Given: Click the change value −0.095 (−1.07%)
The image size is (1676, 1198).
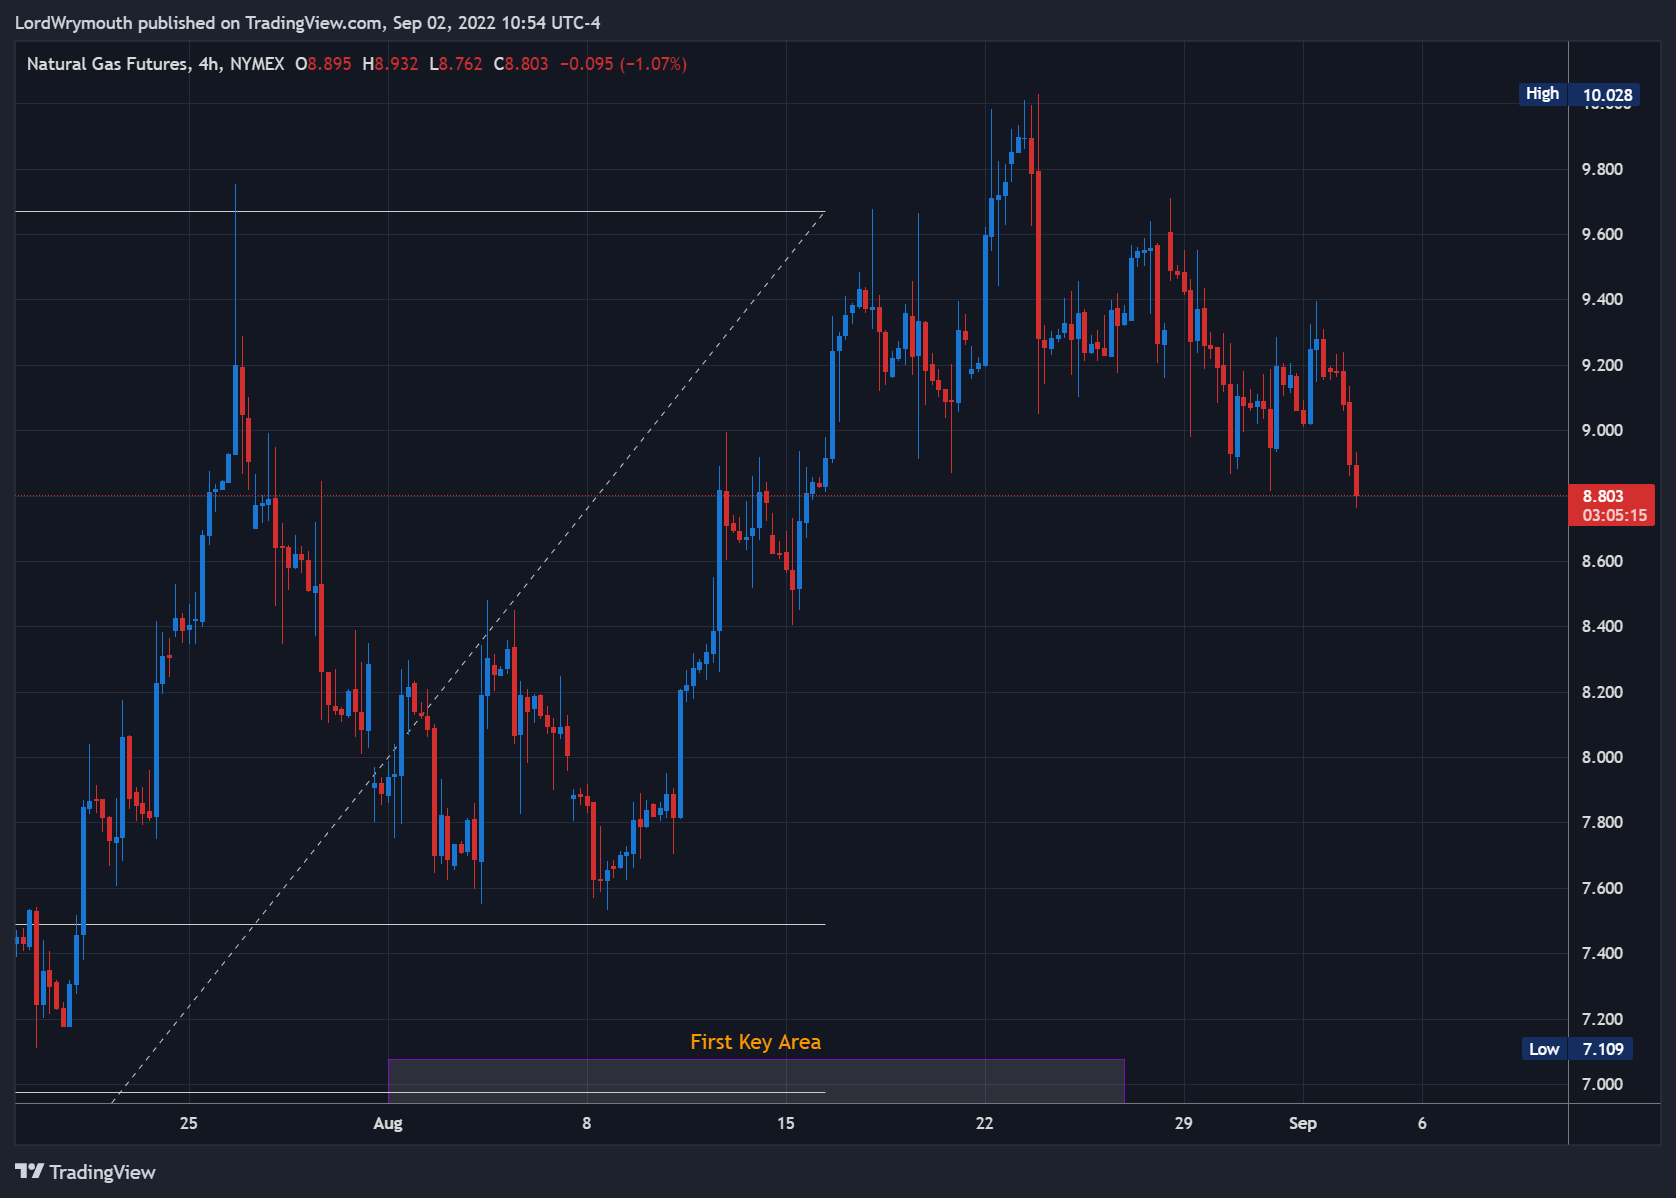Looking at the screenshot, I should tap(623, 64).
